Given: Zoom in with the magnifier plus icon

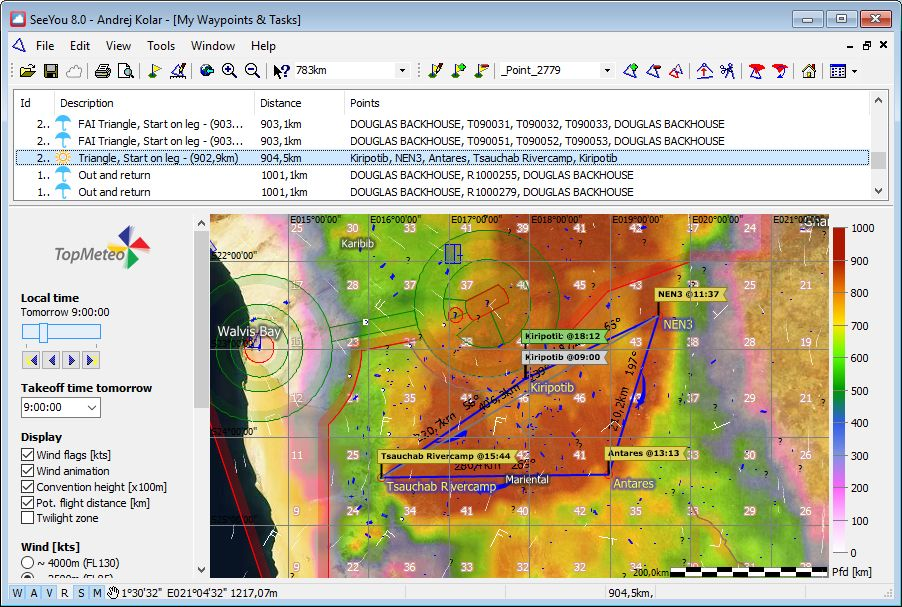Looking at the screenshot, I should click(x=229, y=71).
